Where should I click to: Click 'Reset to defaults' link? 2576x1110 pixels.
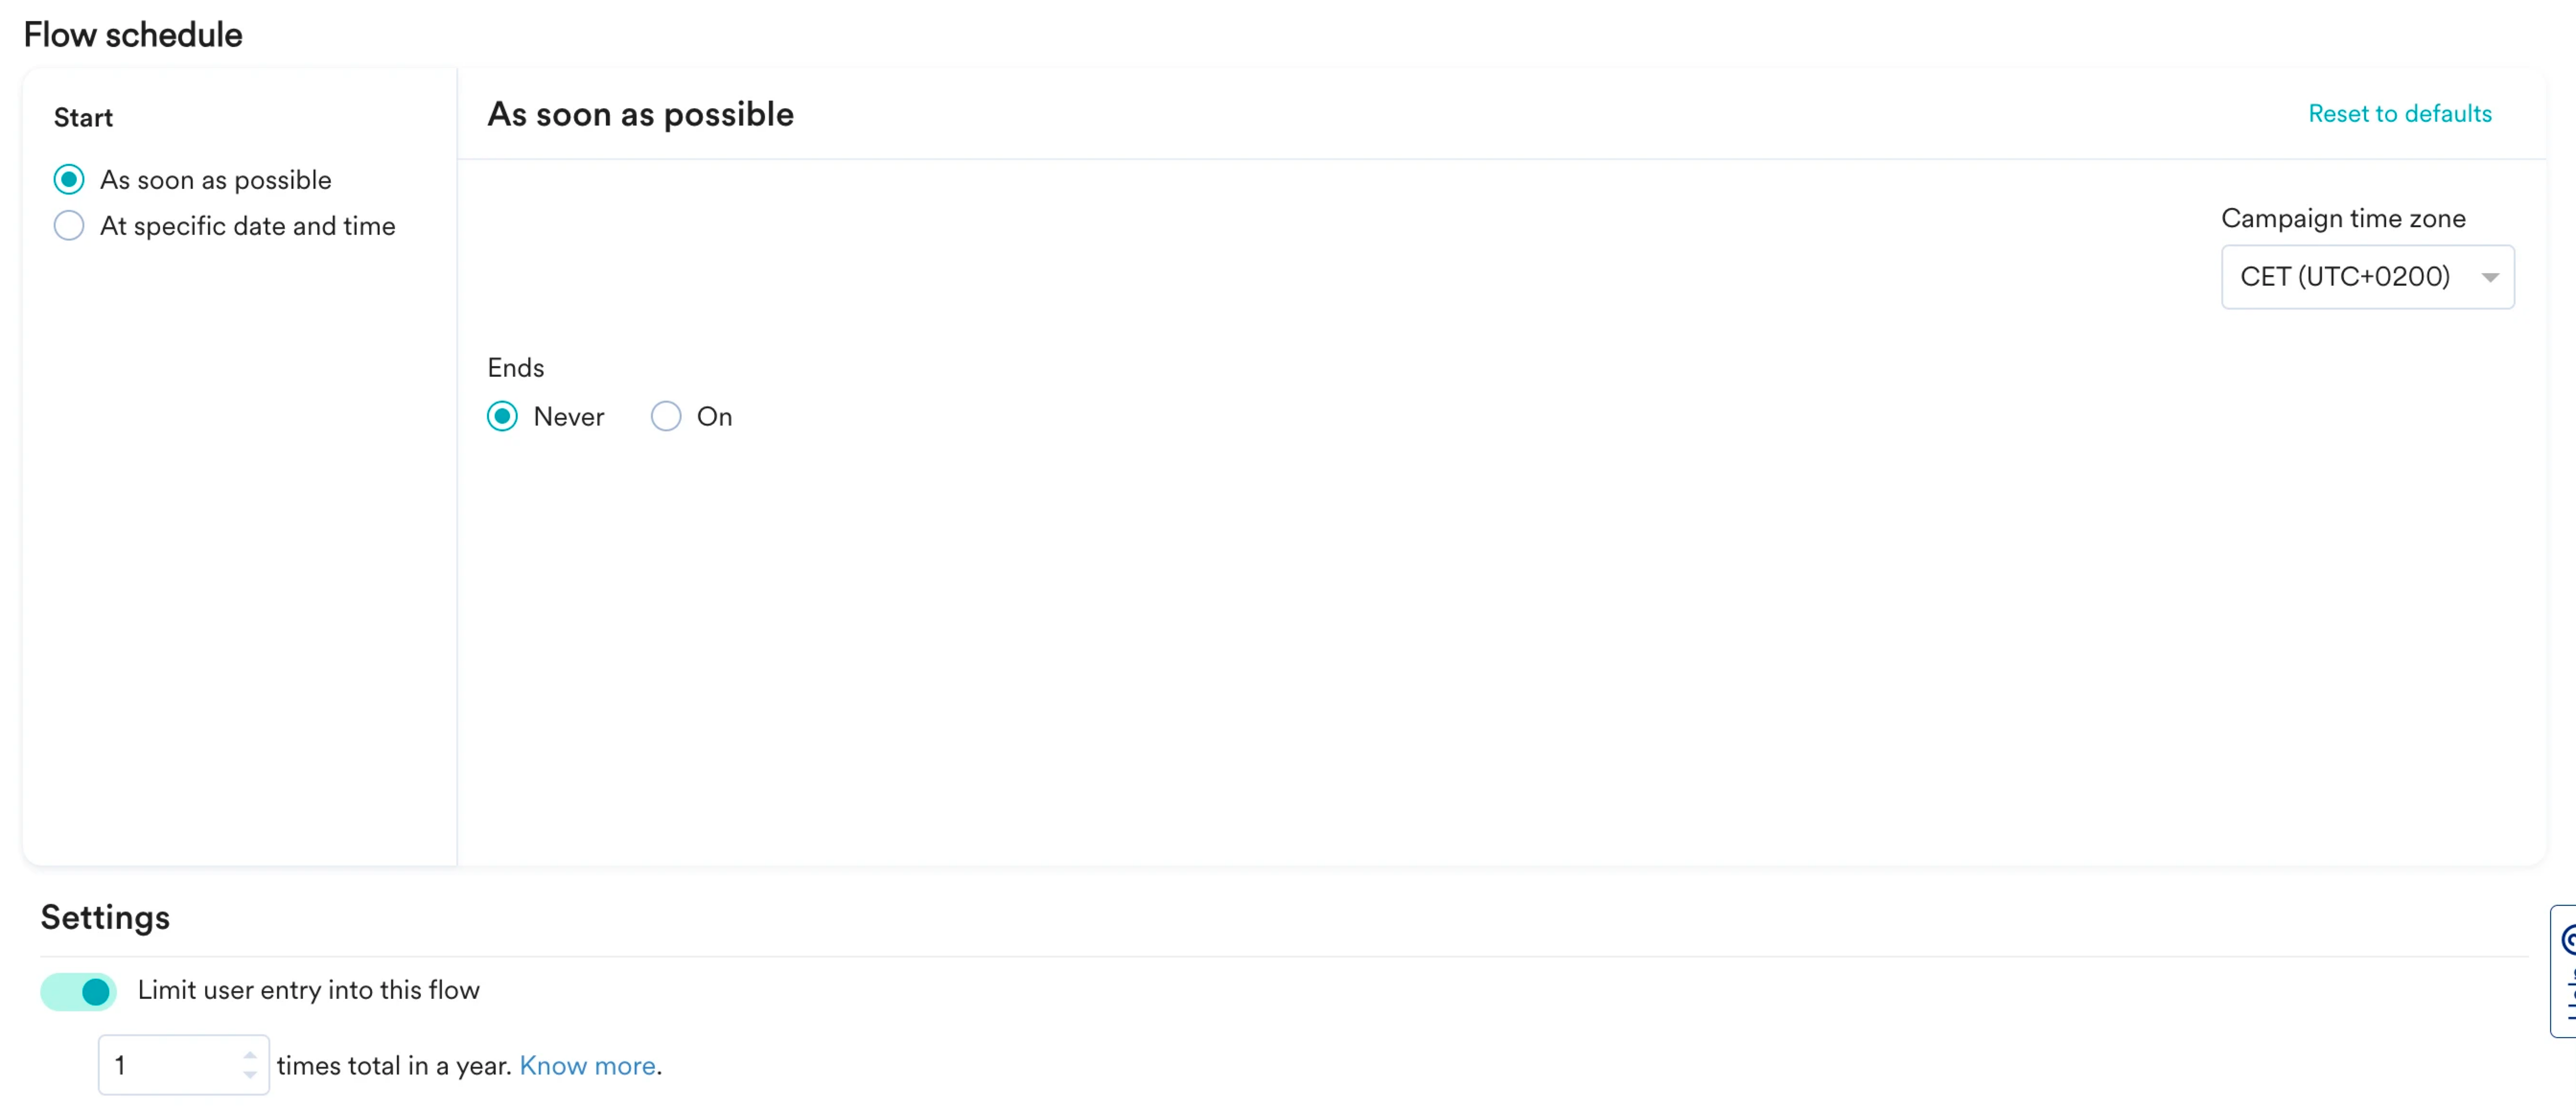[2399, 114]
